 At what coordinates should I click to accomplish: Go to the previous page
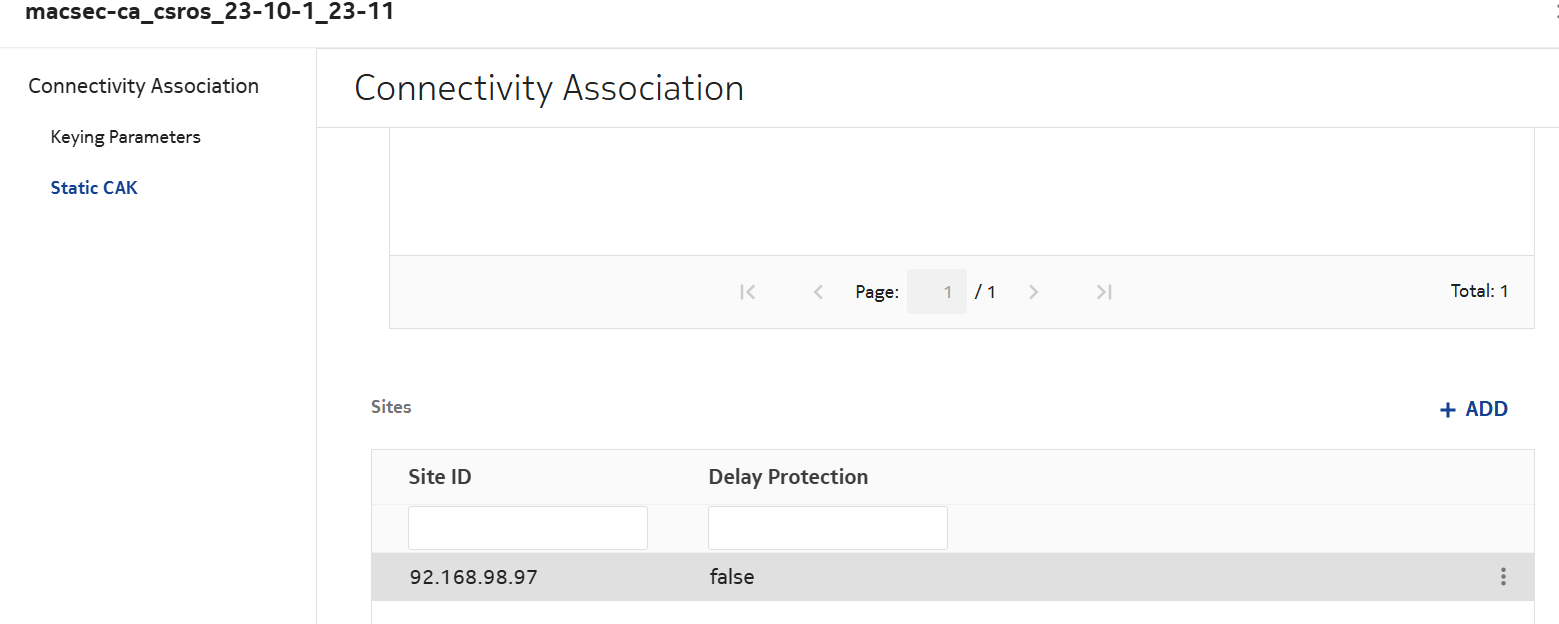(x=818, y=292)
